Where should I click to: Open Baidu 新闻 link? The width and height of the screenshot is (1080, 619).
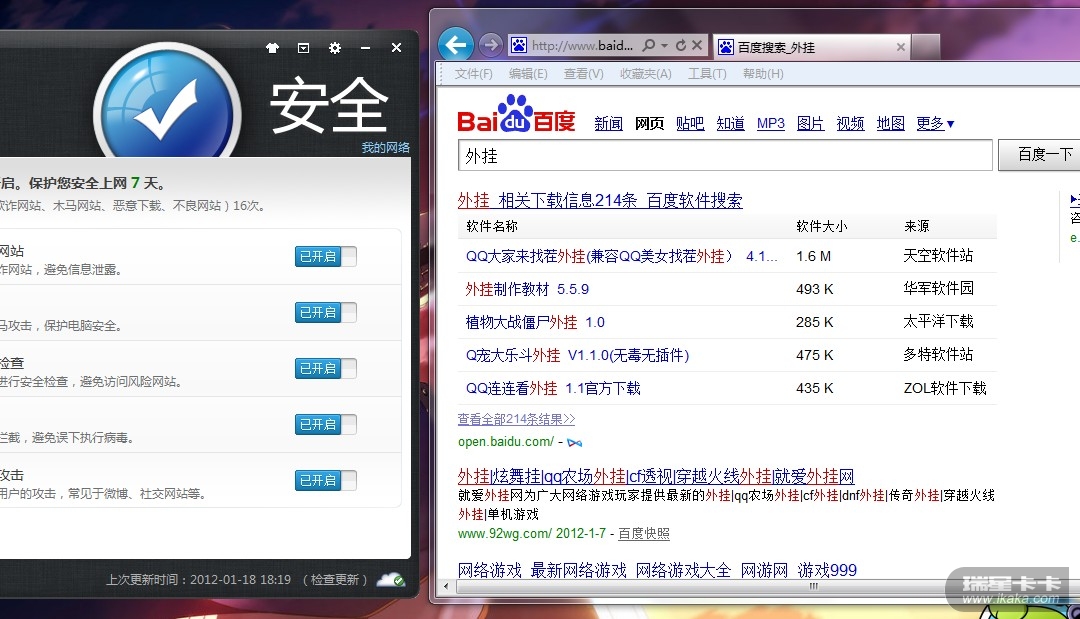pyautogui.click(x=608, y=123)
